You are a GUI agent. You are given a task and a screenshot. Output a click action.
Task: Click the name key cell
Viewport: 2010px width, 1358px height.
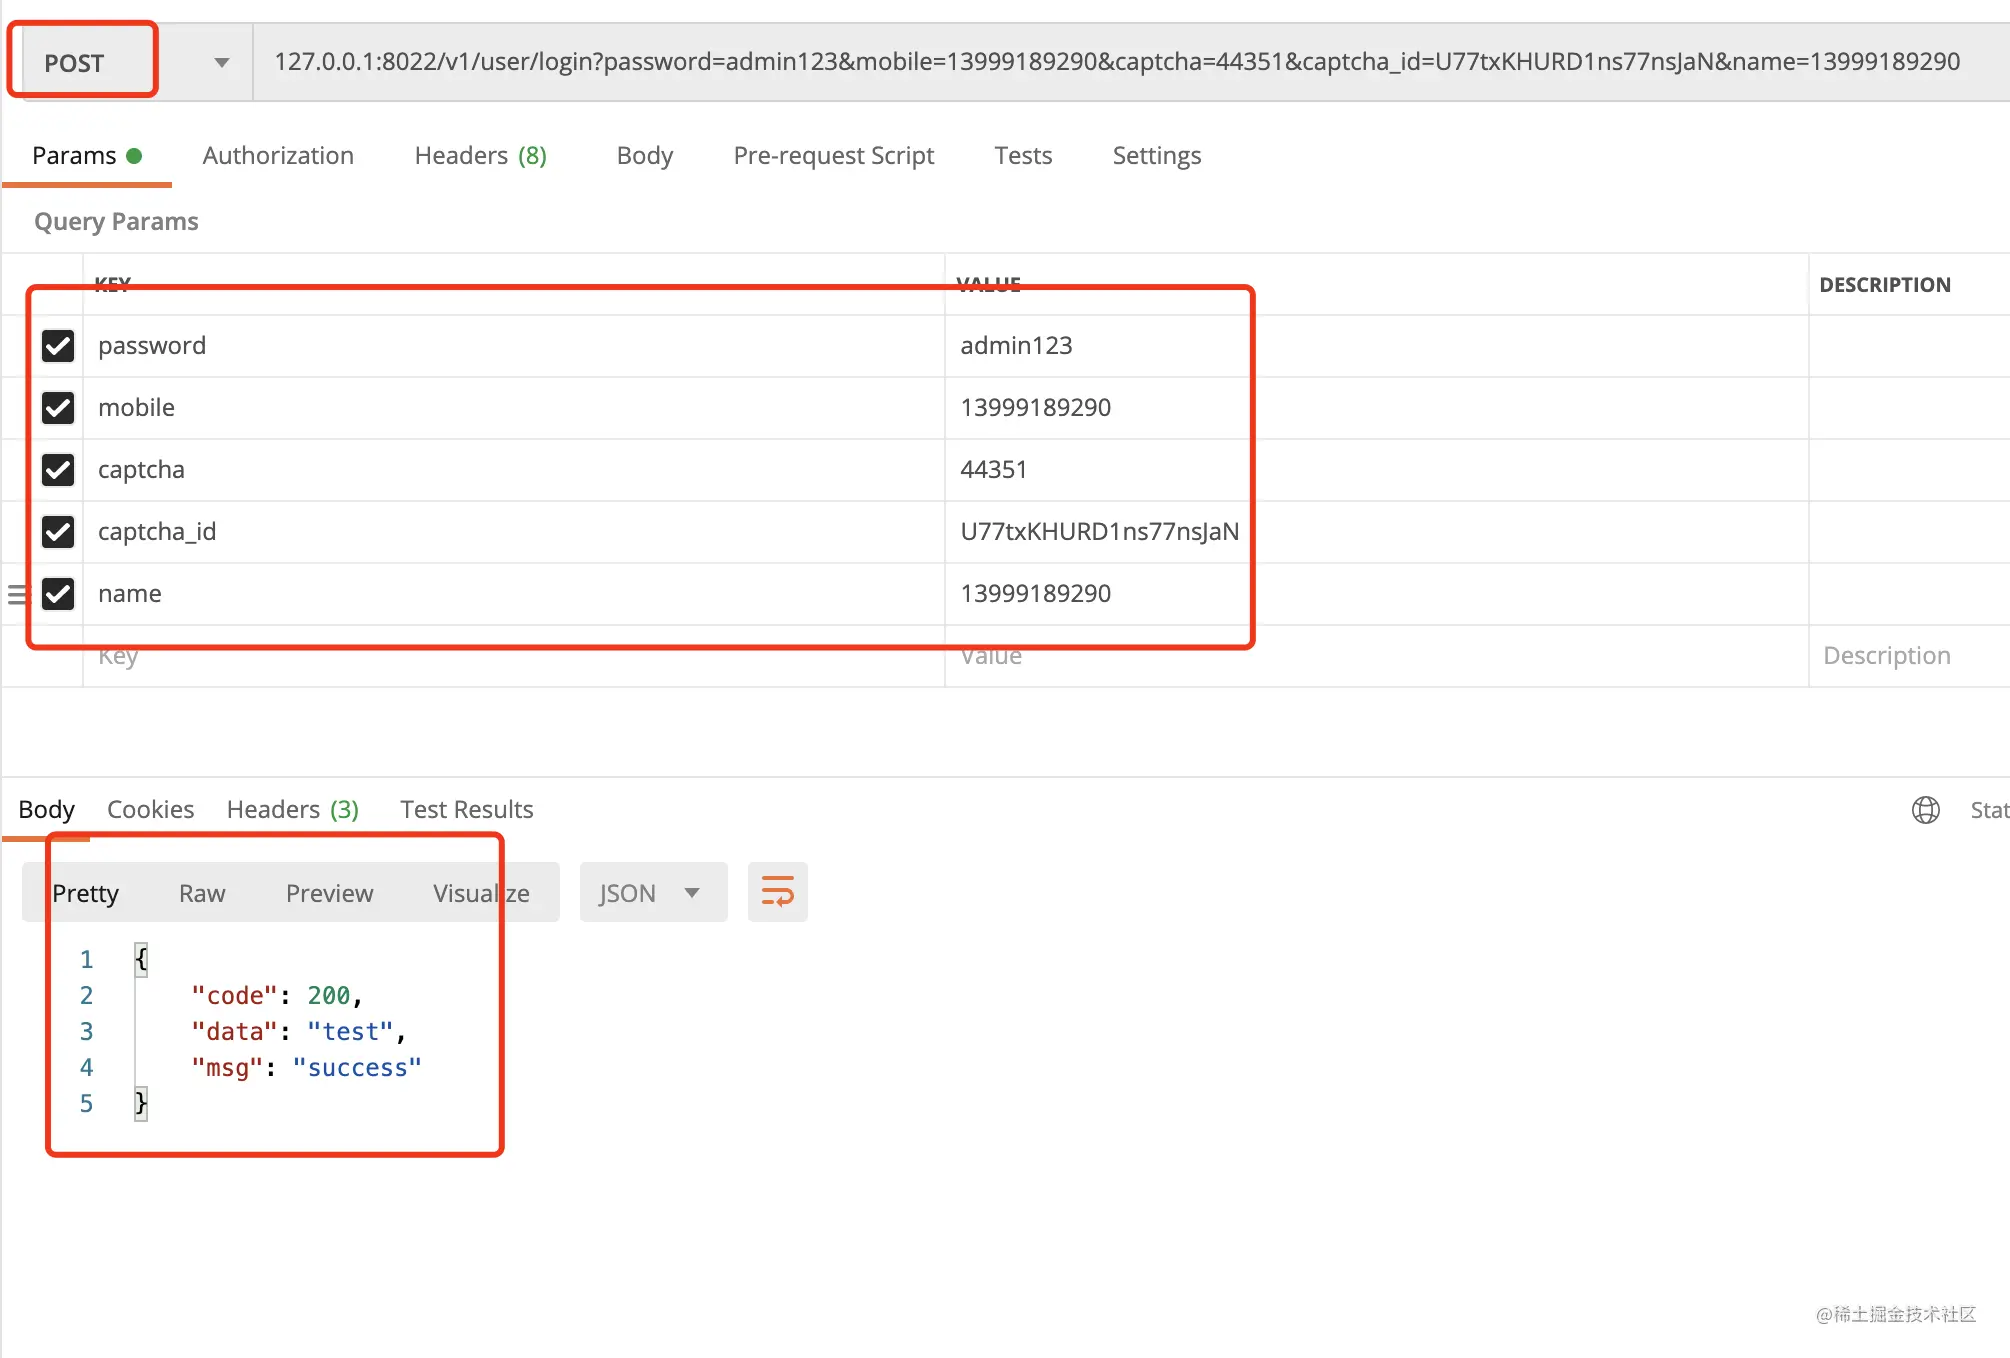point(514,594)
